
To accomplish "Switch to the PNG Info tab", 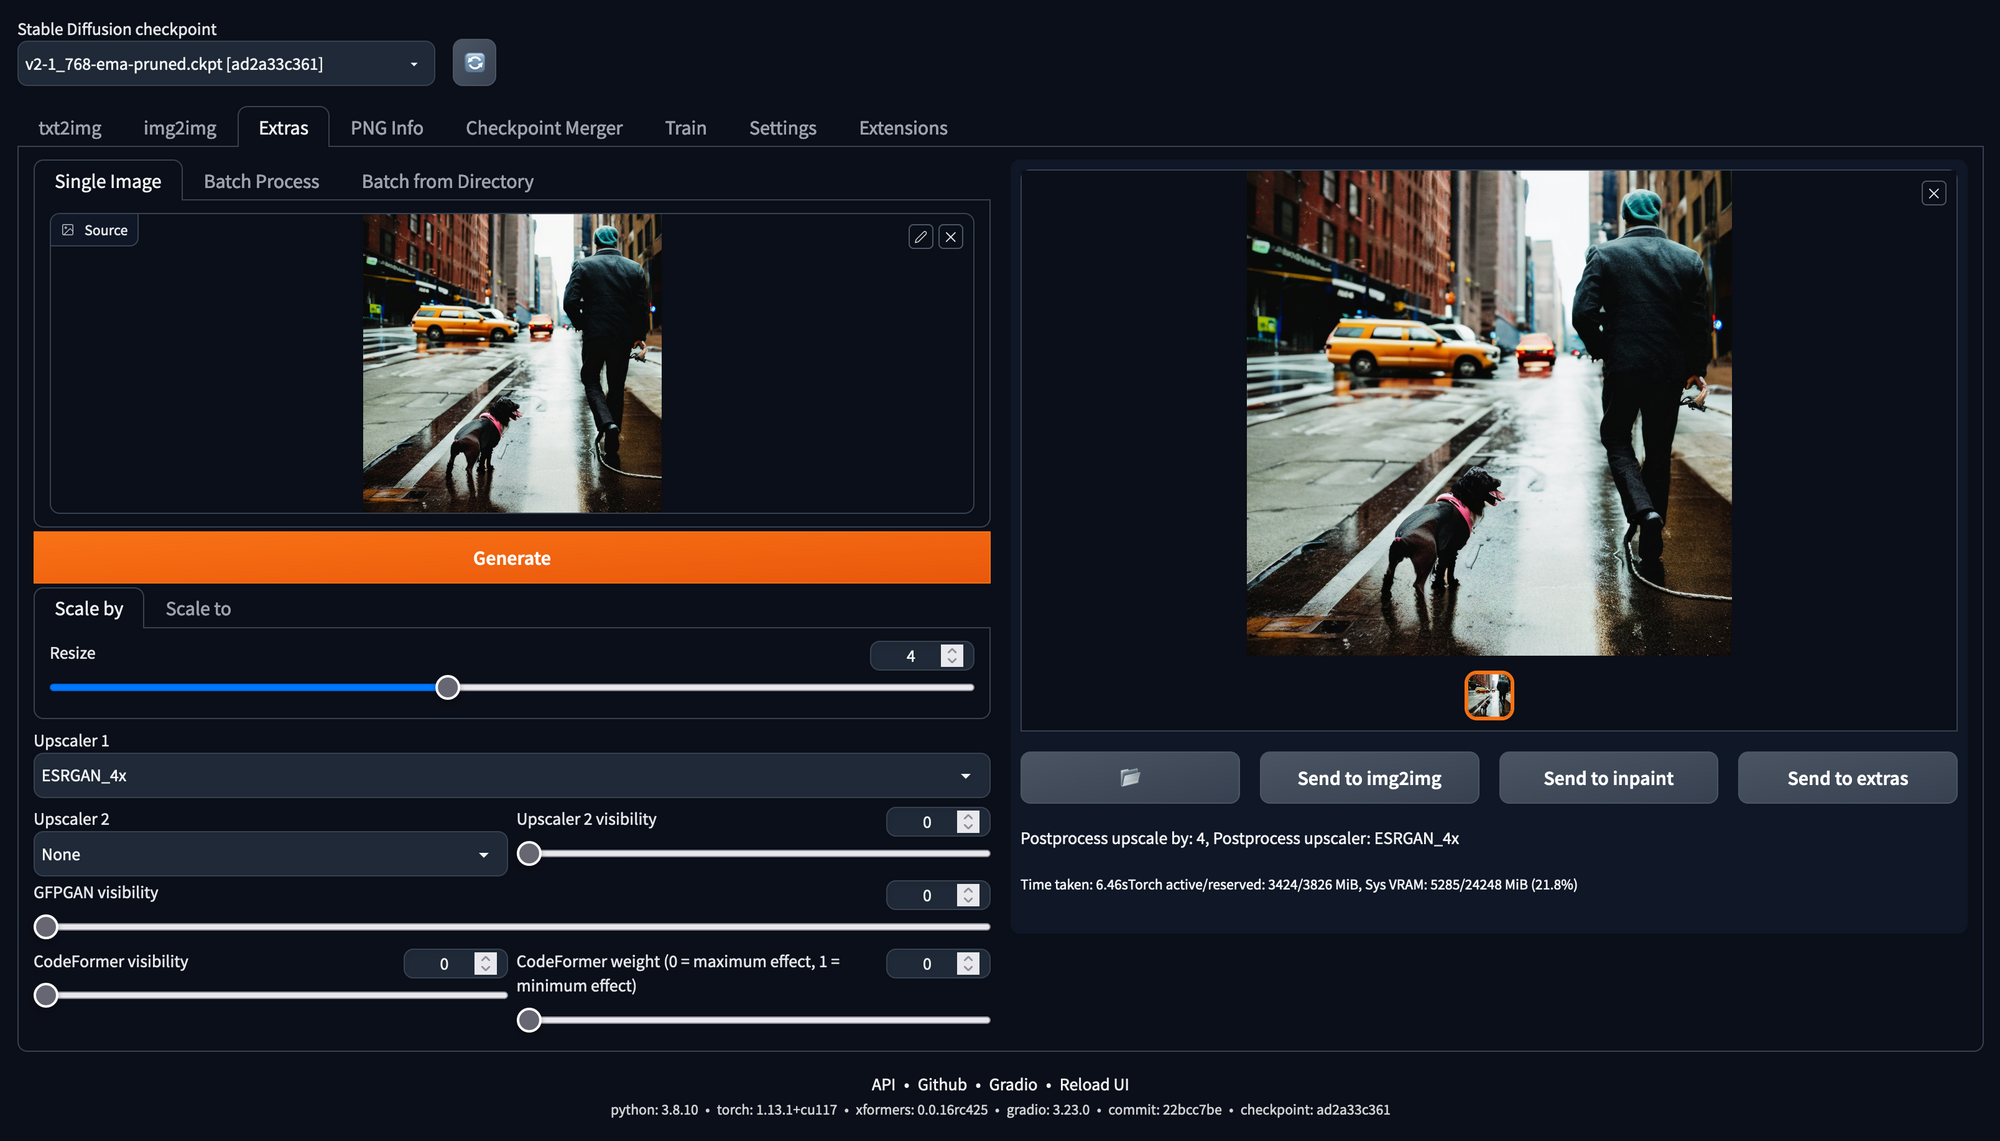I will pos(387,128).
